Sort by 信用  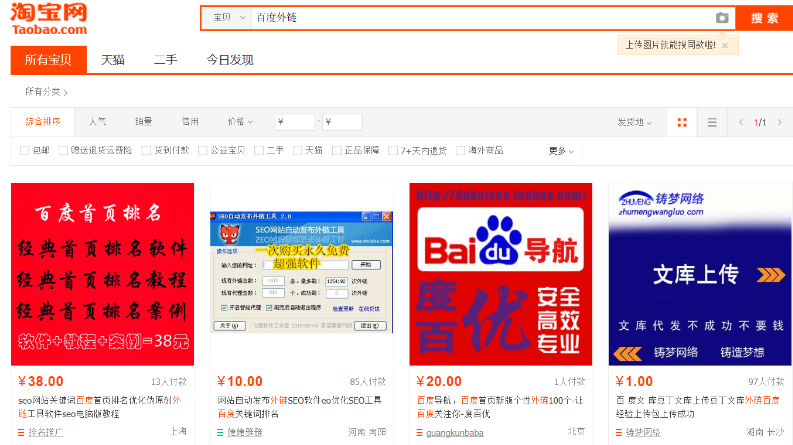(190, 121)
